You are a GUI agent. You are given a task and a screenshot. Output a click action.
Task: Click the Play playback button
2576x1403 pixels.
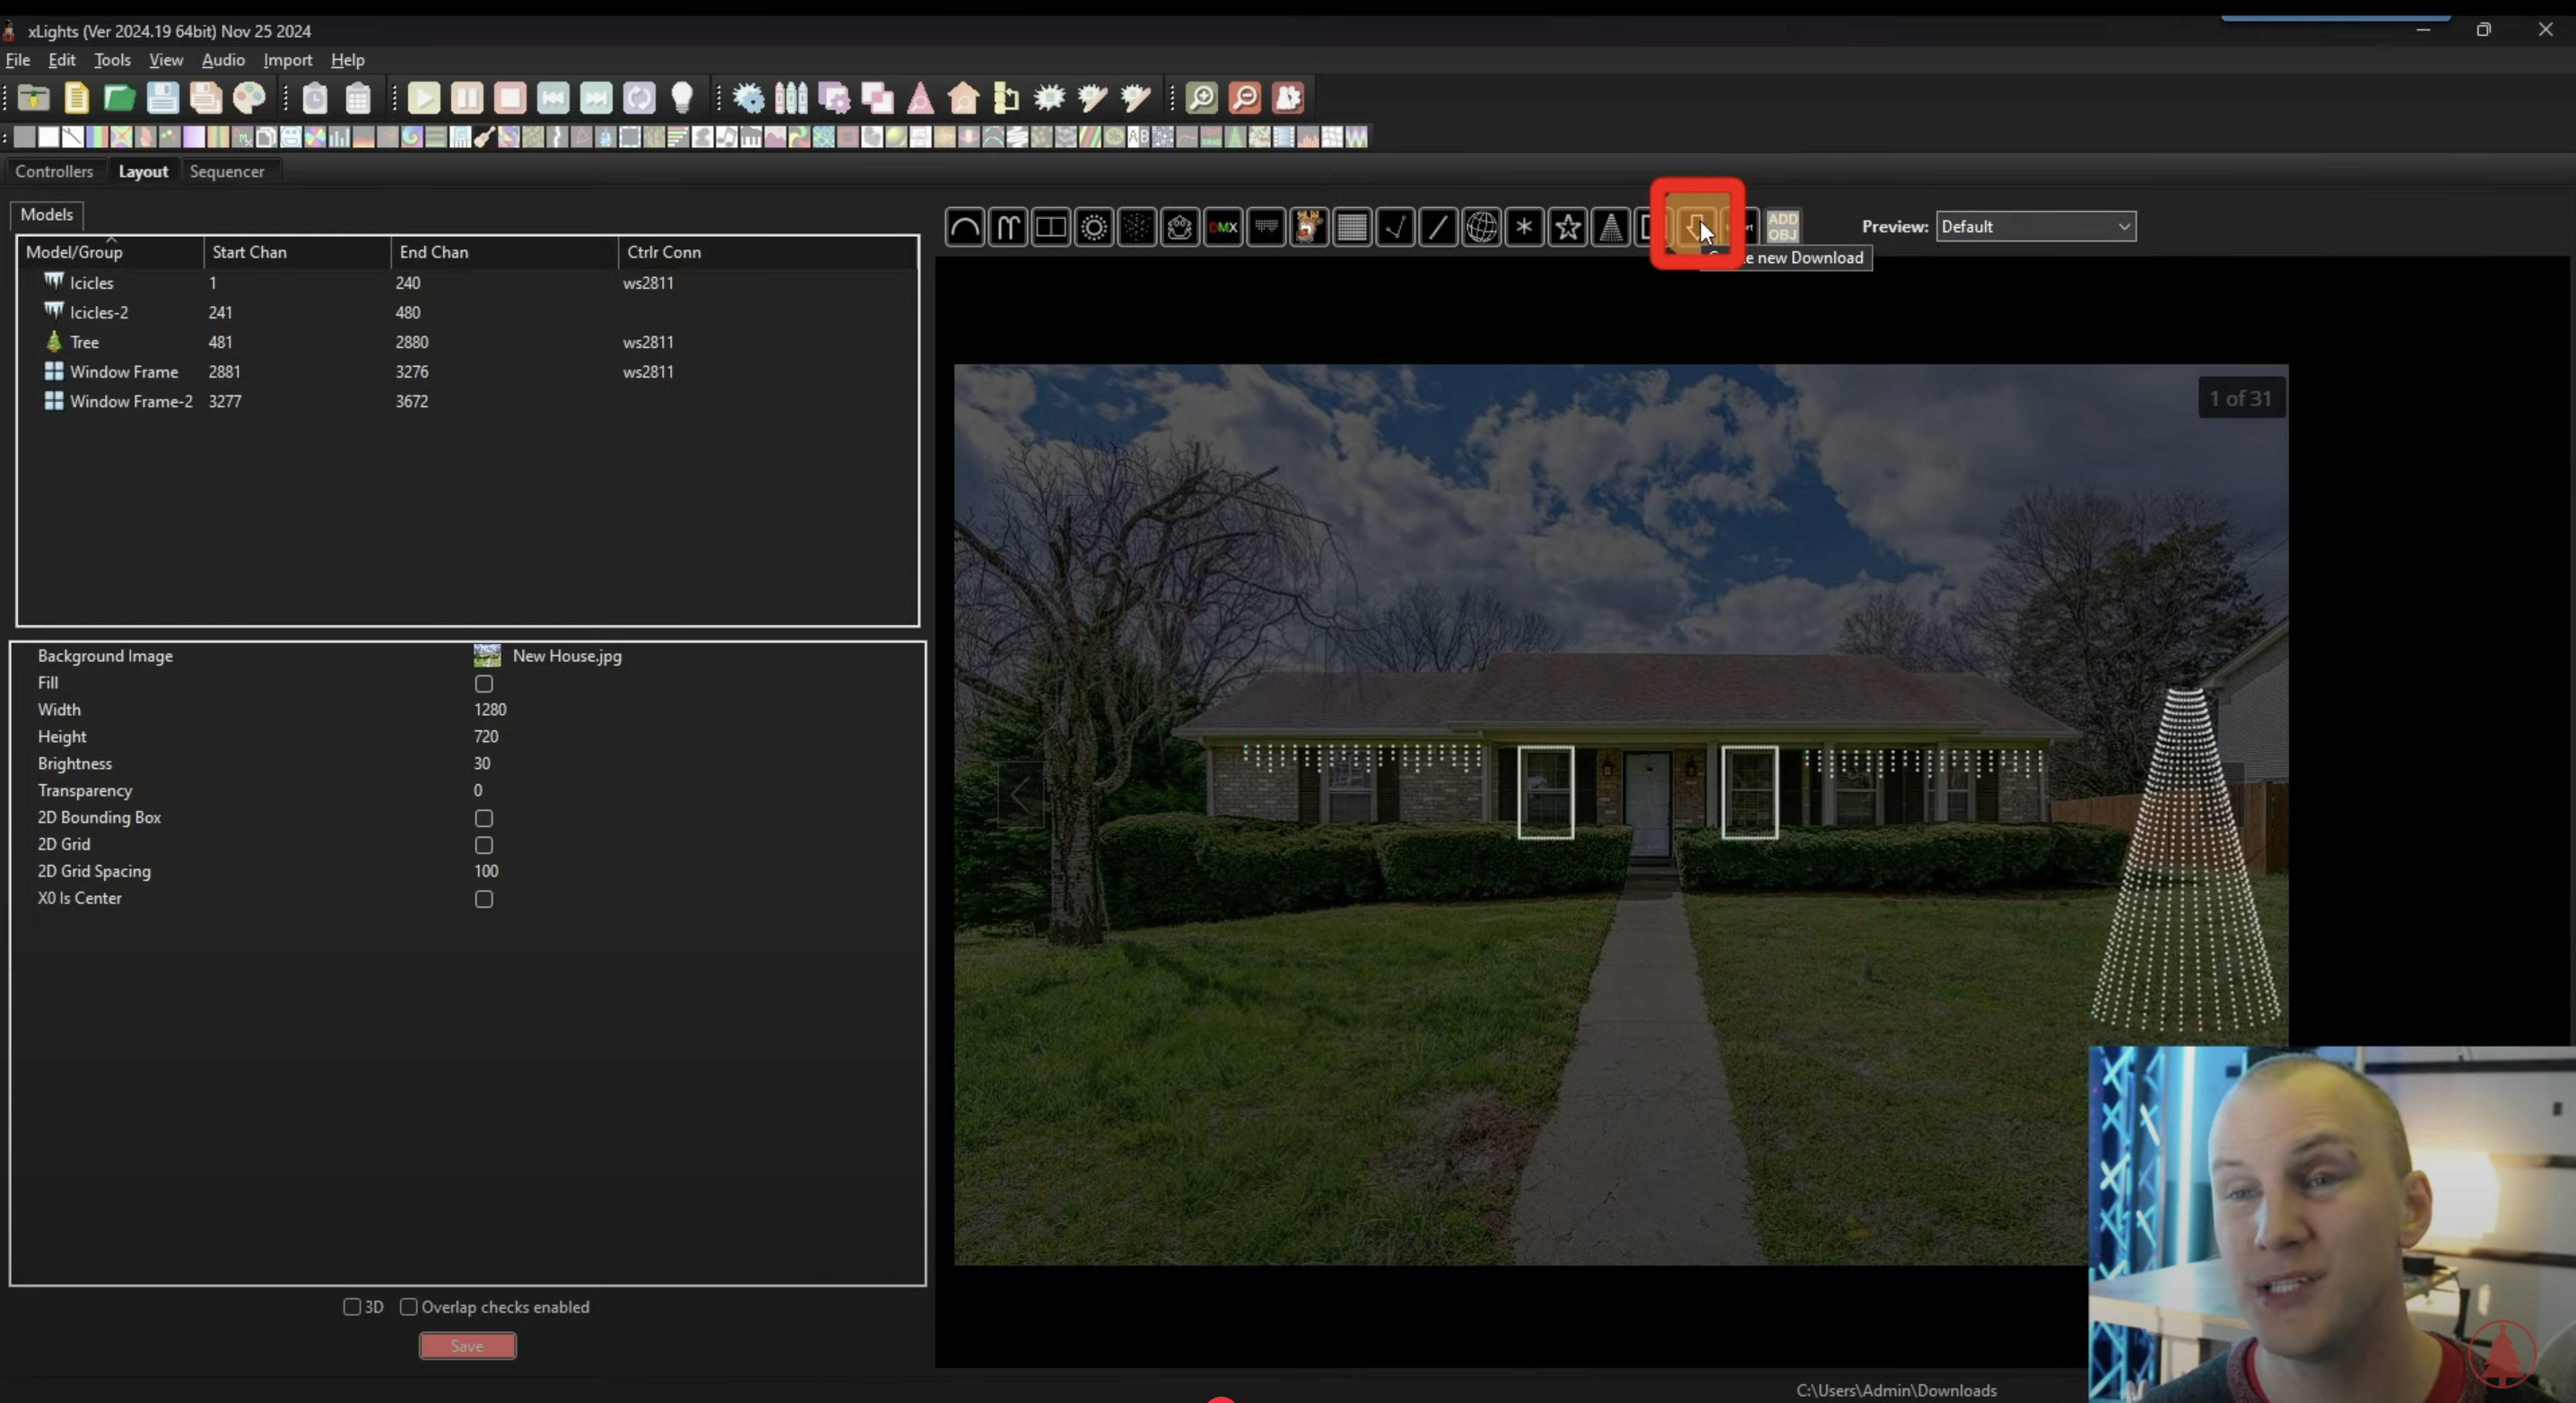click(424, 98)
